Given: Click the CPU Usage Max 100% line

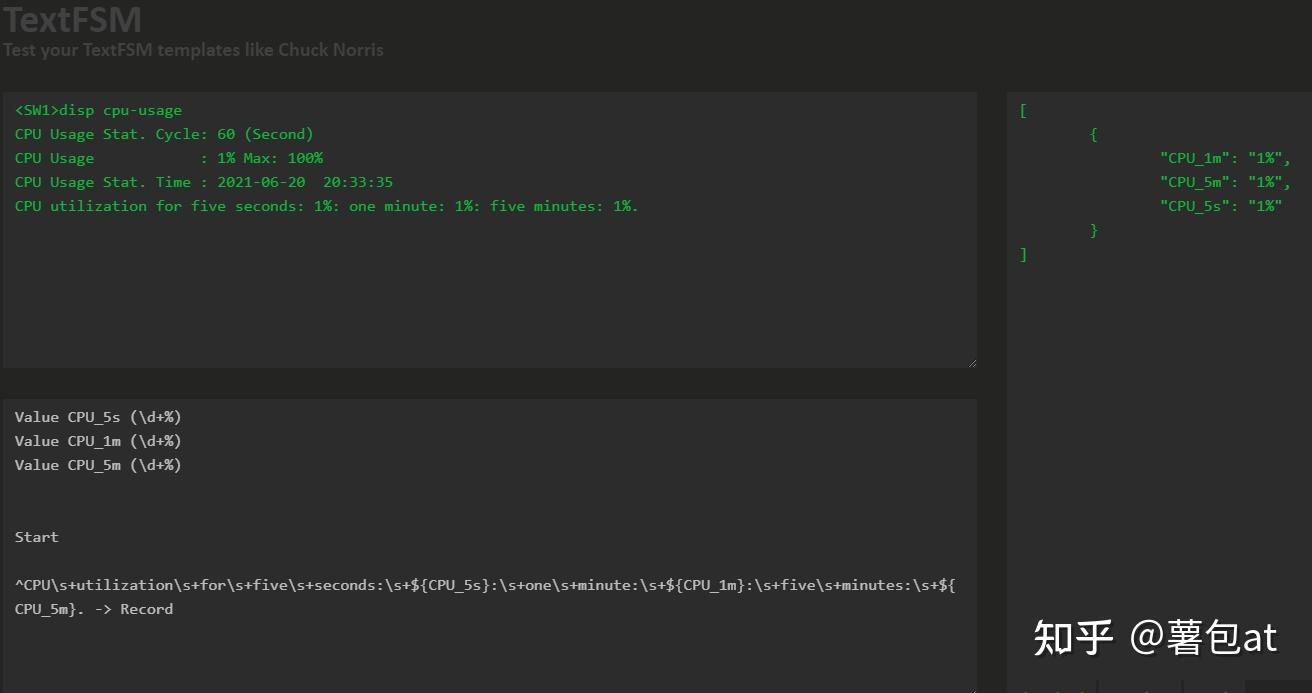Looking at the screenshot, I should tap(168, 158).
